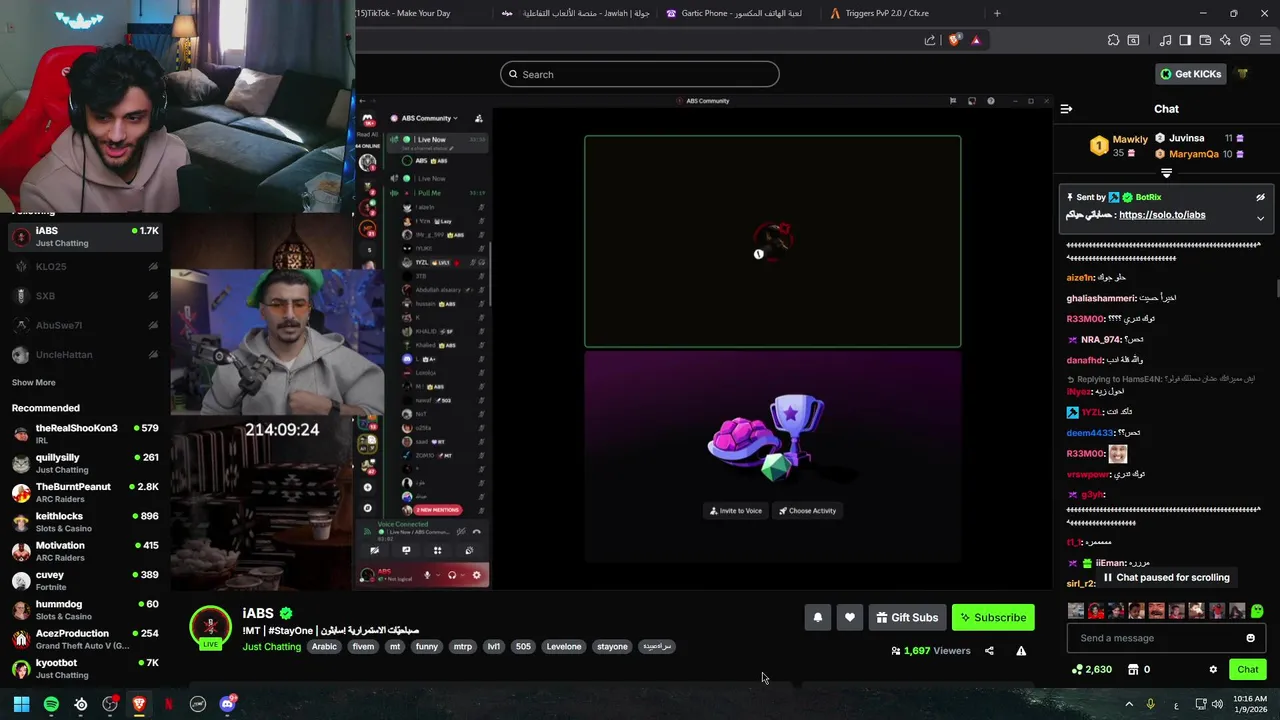The width and height of the screenshot is (1280, 720).
Task: Open chat settings gear
Action: pyautogui.click(x=1213, y=670)
